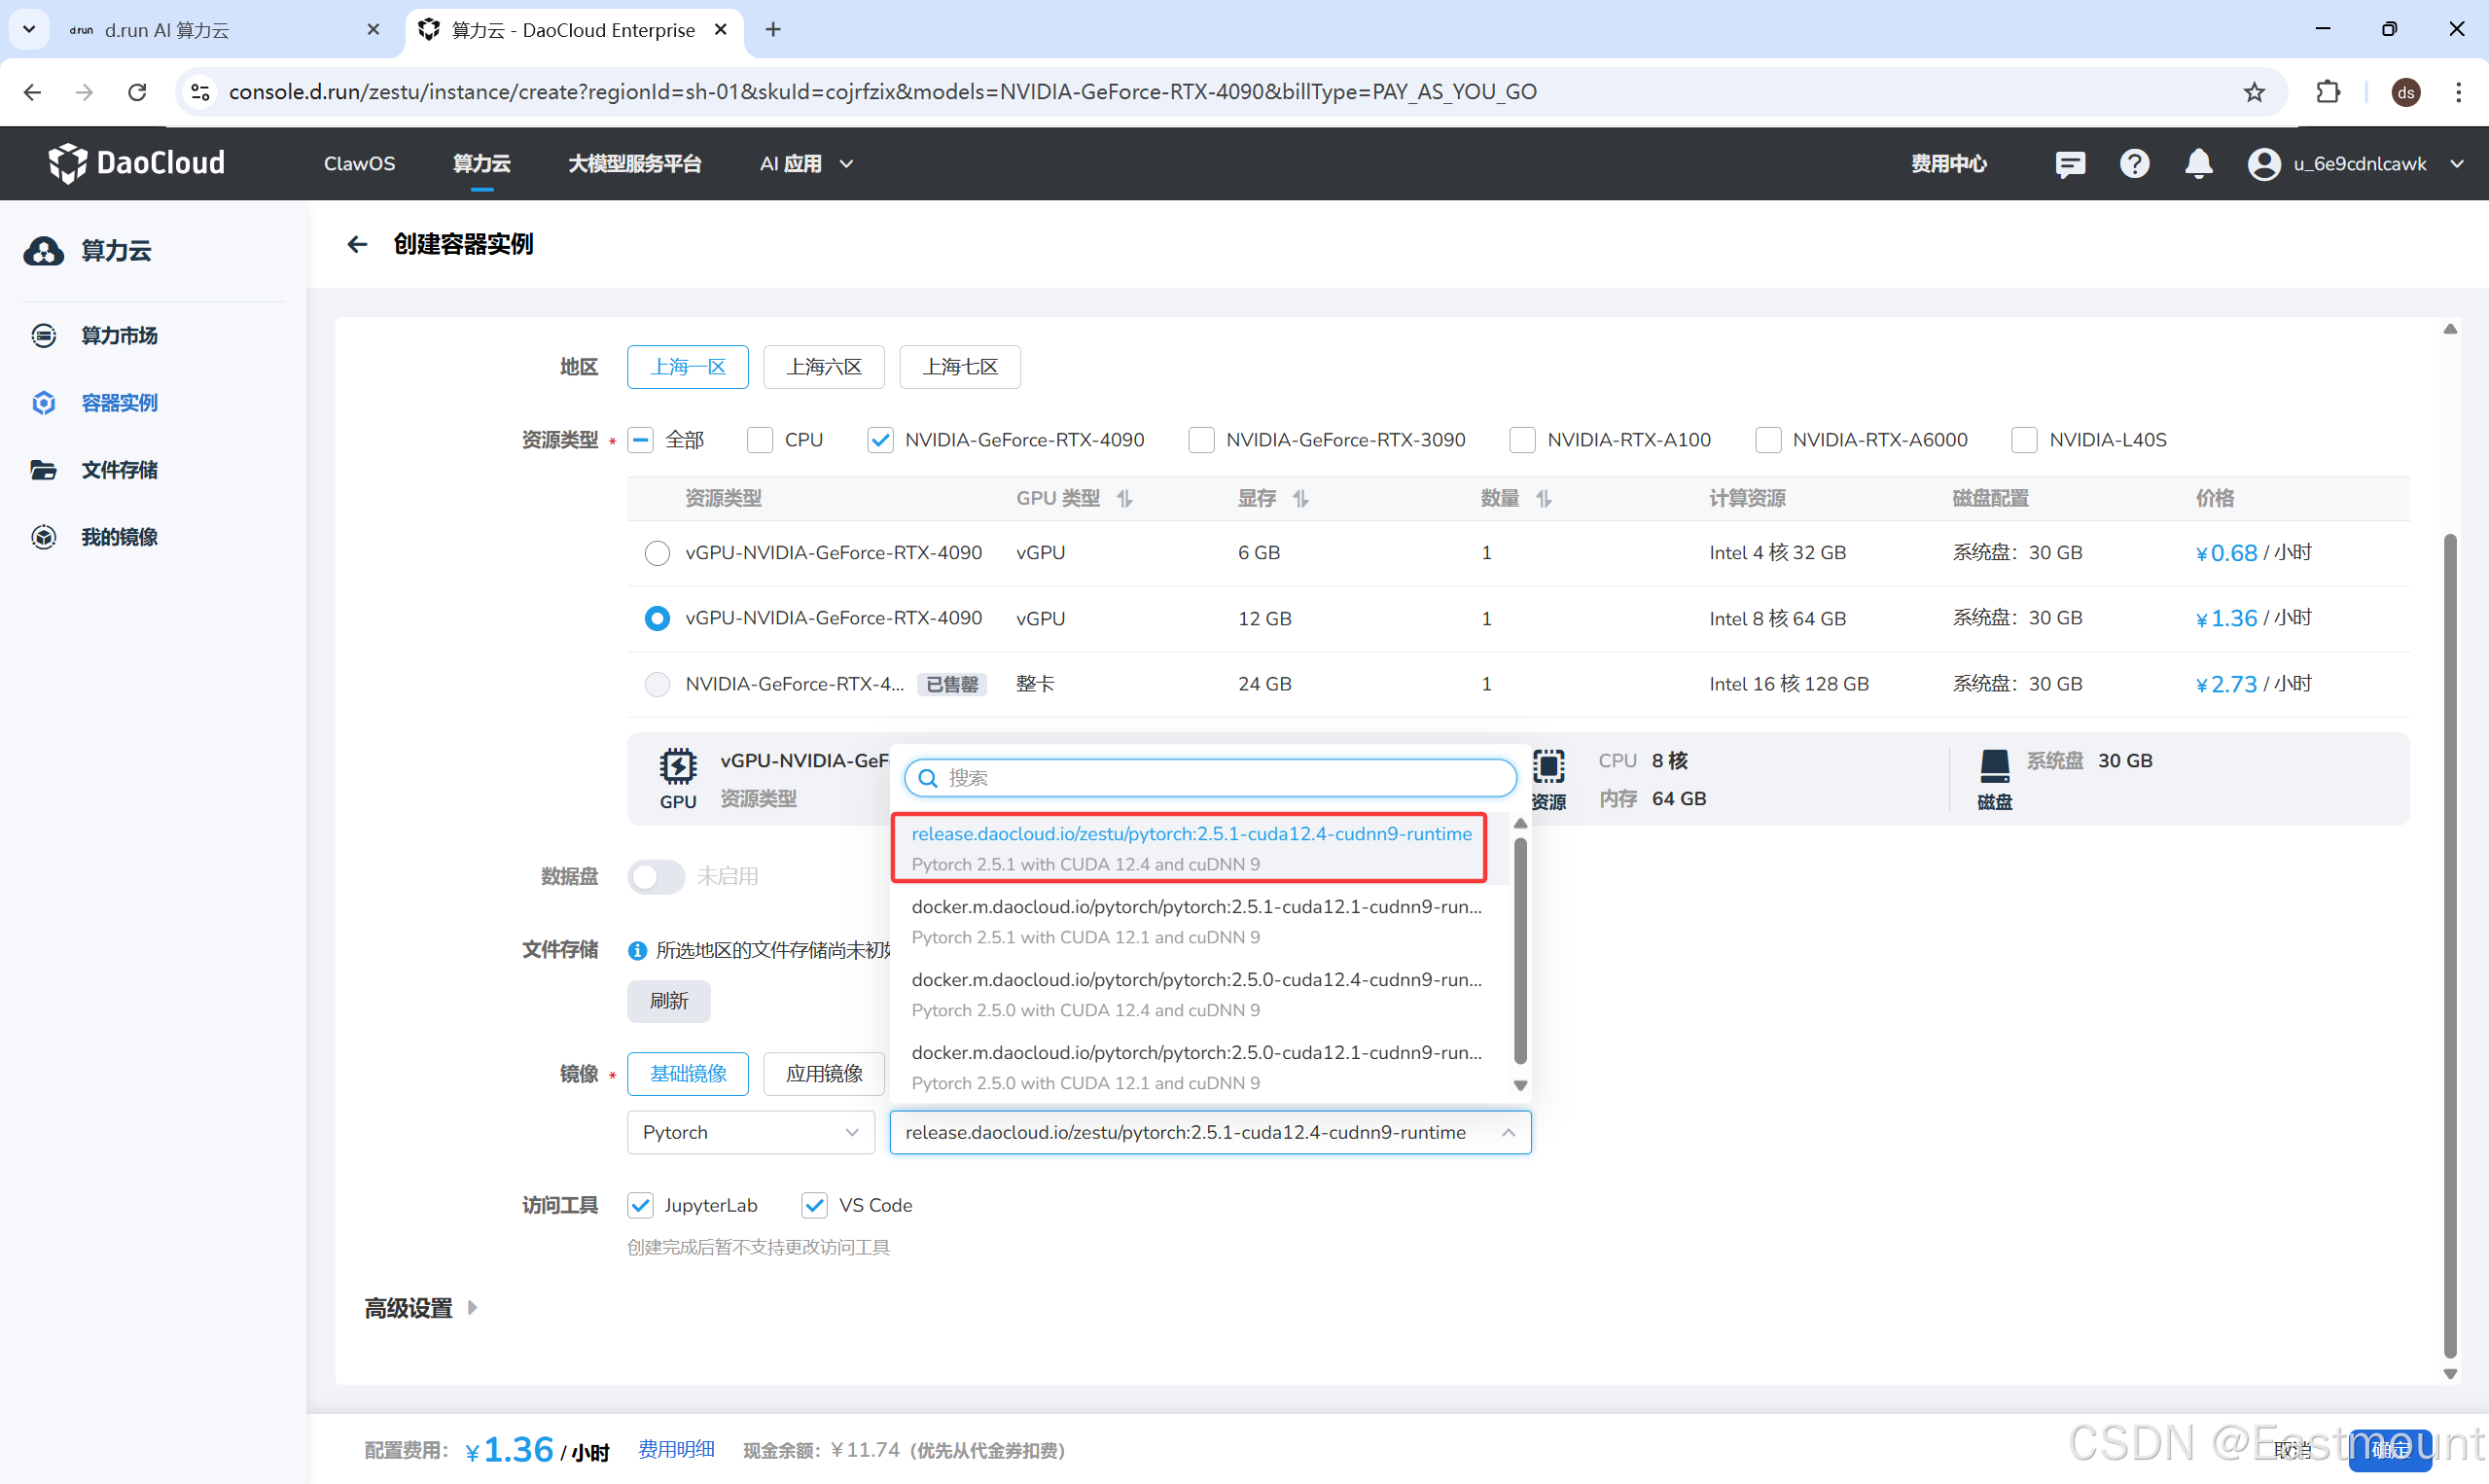
Task: Check NVIDIA-RTX-A6000 checkbox
Action: pos(1767,440)
